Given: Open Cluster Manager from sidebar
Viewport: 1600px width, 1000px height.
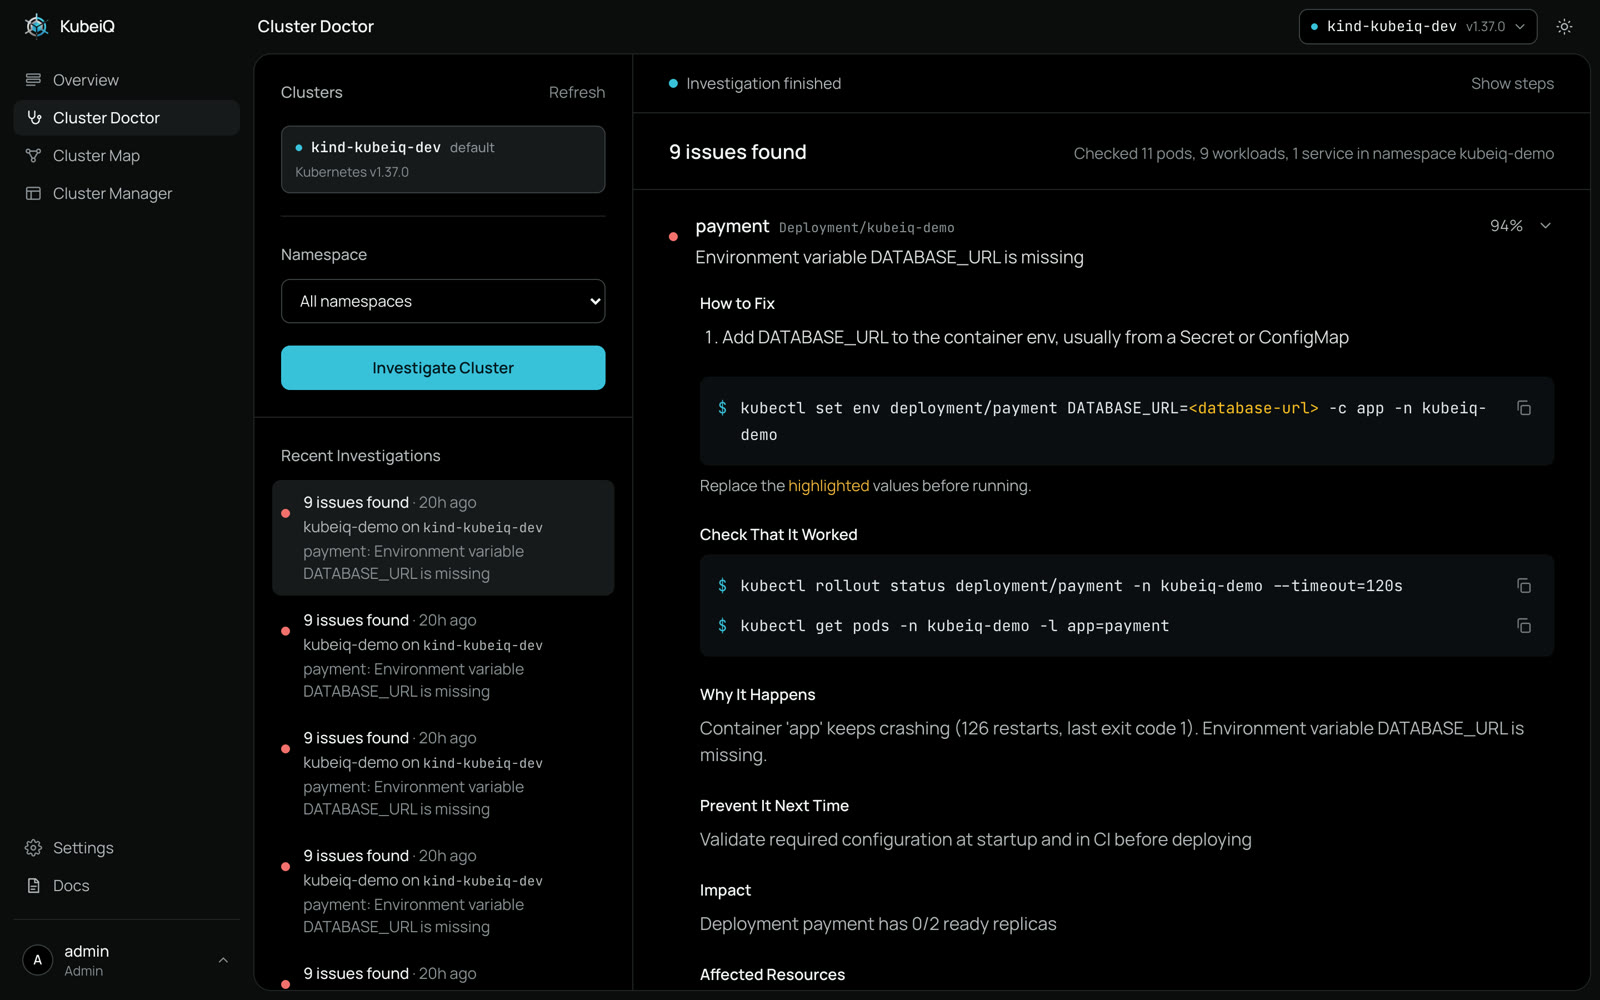Looking at the screenshot, I should pos(126,194).
